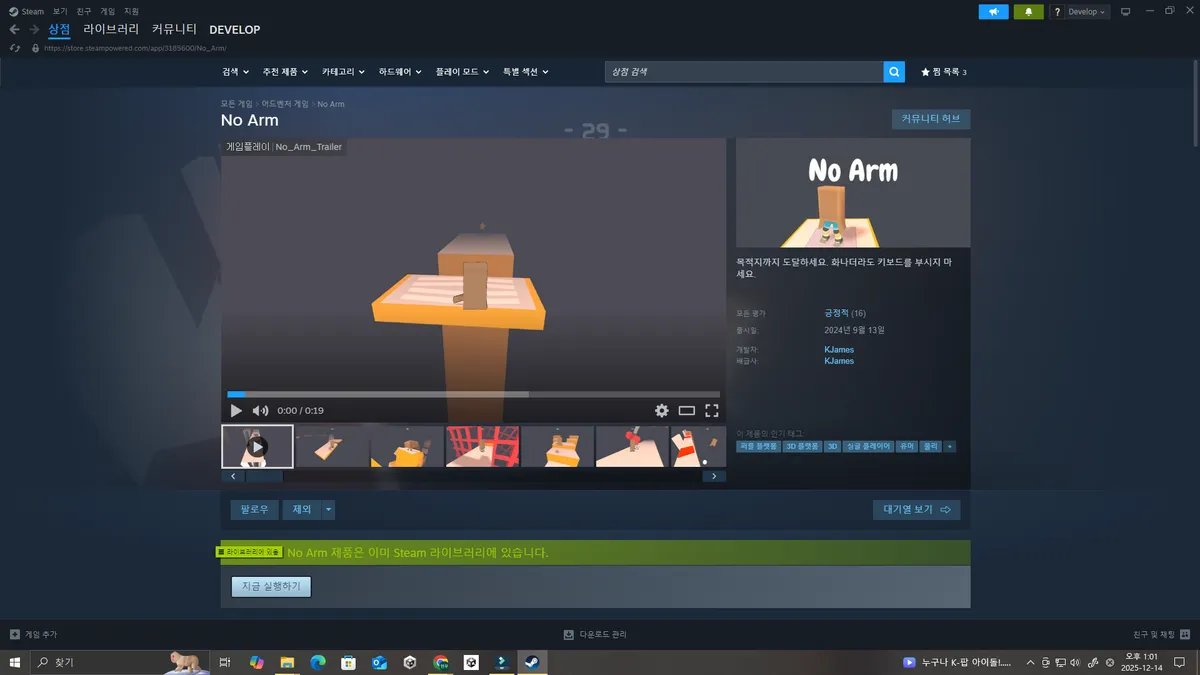
Task: Launch Microsoft Edge from the taskbar
Action: tap(318, 662)
